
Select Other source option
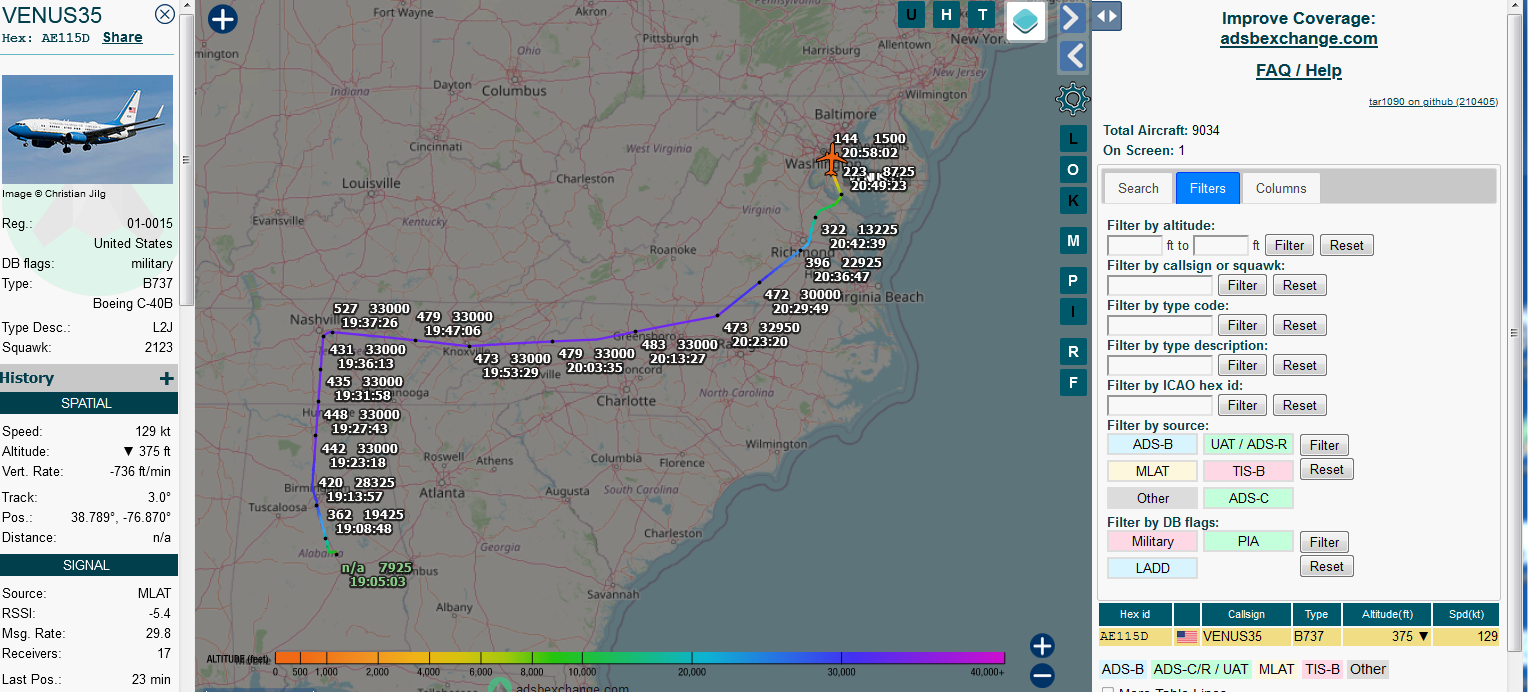point(1152,498)
